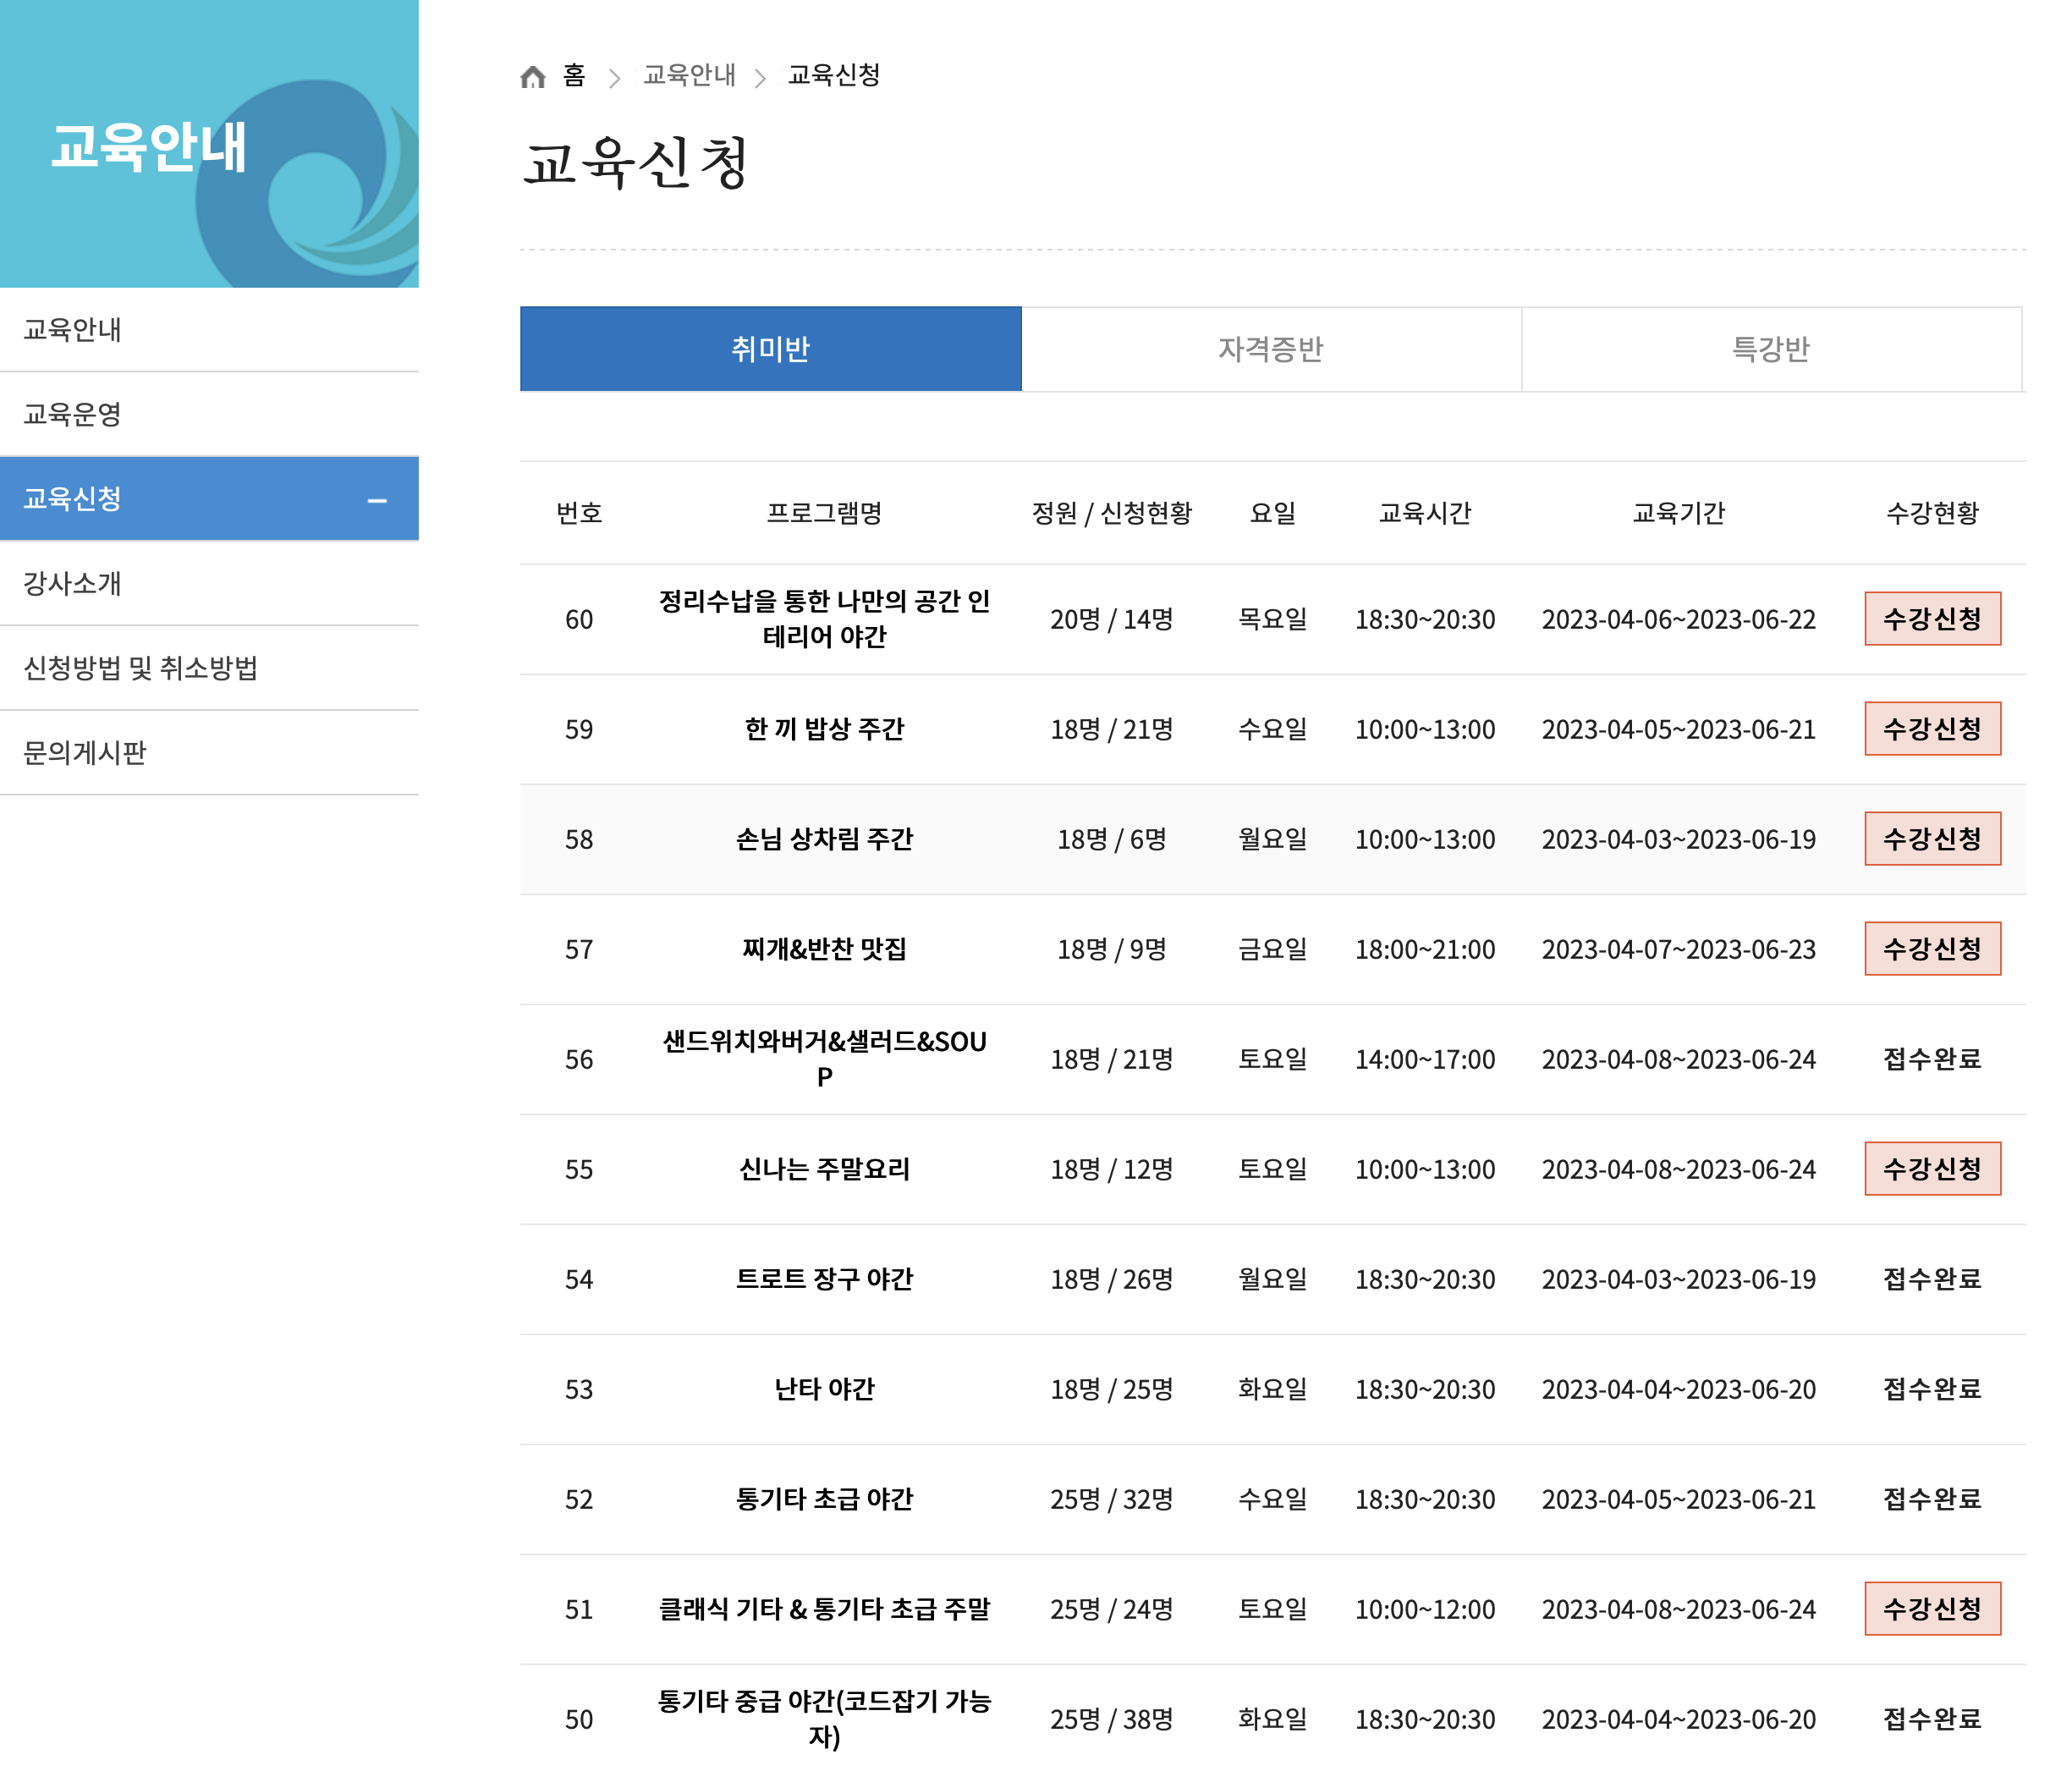The height and width of the screenshot is (1766, 2072).
Task: Switch to the 자격증반 tab
Action: pos(1270,349)
